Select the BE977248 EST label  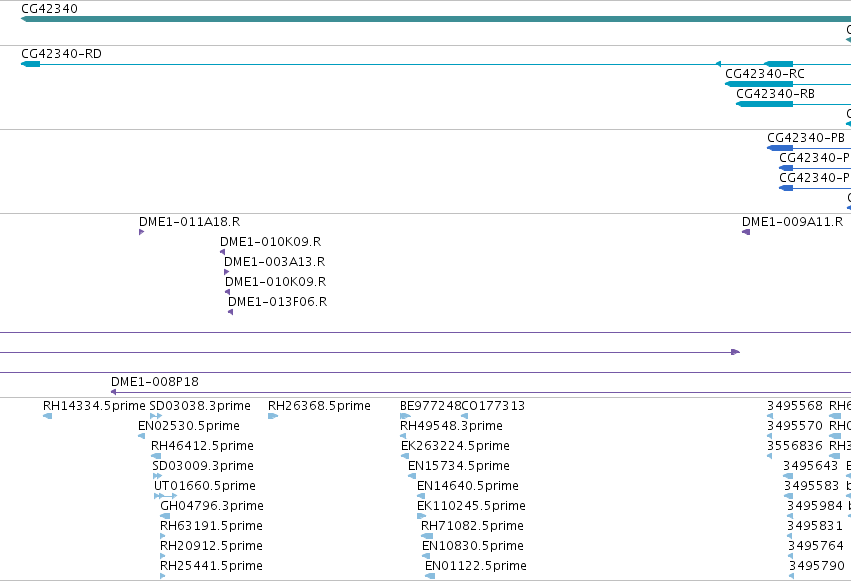tap(430, 406)
